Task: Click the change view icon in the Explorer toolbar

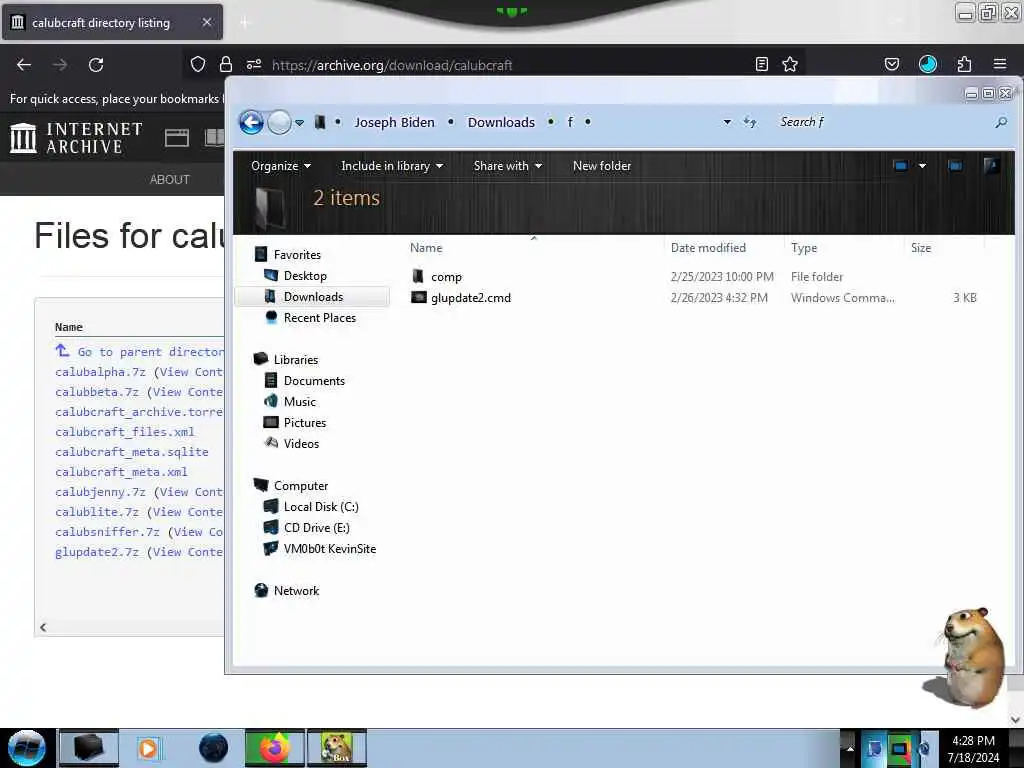Action: click(901, 166)
